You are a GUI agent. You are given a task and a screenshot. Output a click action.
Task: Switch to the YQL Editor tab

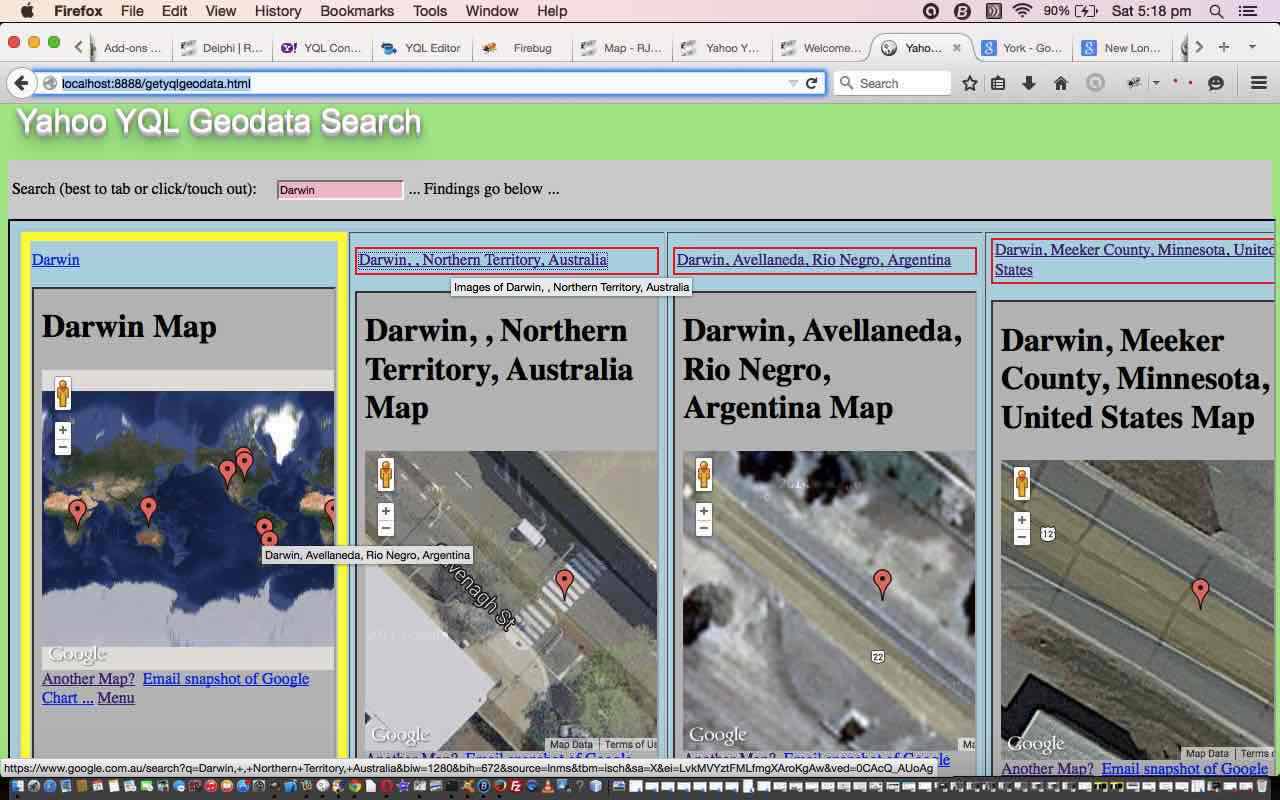click(x=421, y=48)
